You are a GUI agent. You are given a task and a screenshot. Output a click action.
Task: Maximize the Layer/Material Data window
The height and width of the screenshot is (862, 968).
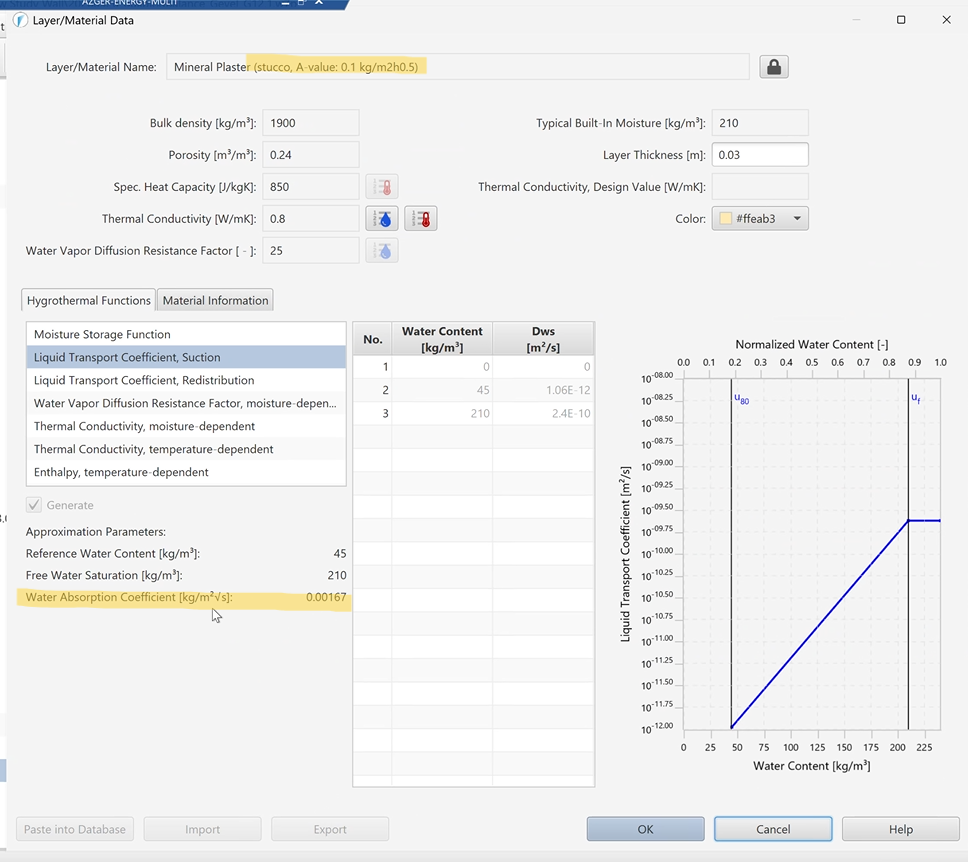(x=900, y=20)
